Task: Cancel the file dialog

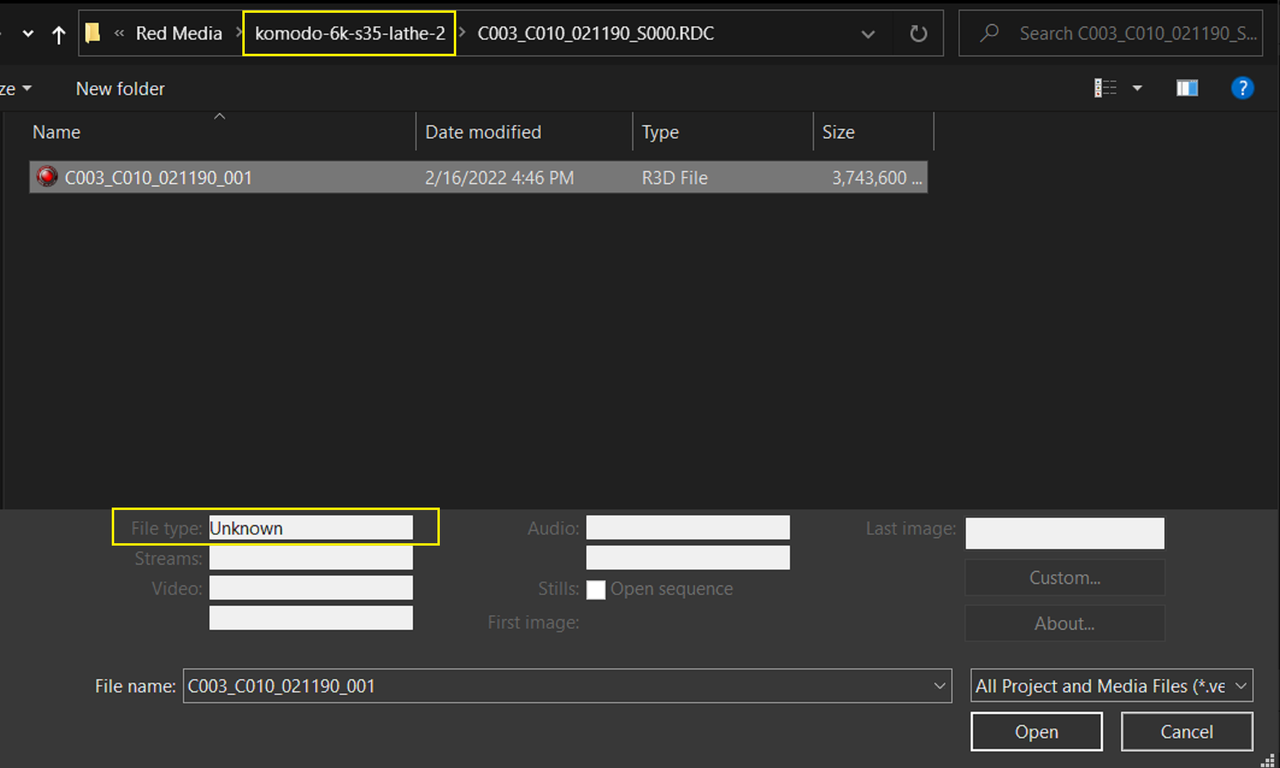Action: click(1187, 732)
